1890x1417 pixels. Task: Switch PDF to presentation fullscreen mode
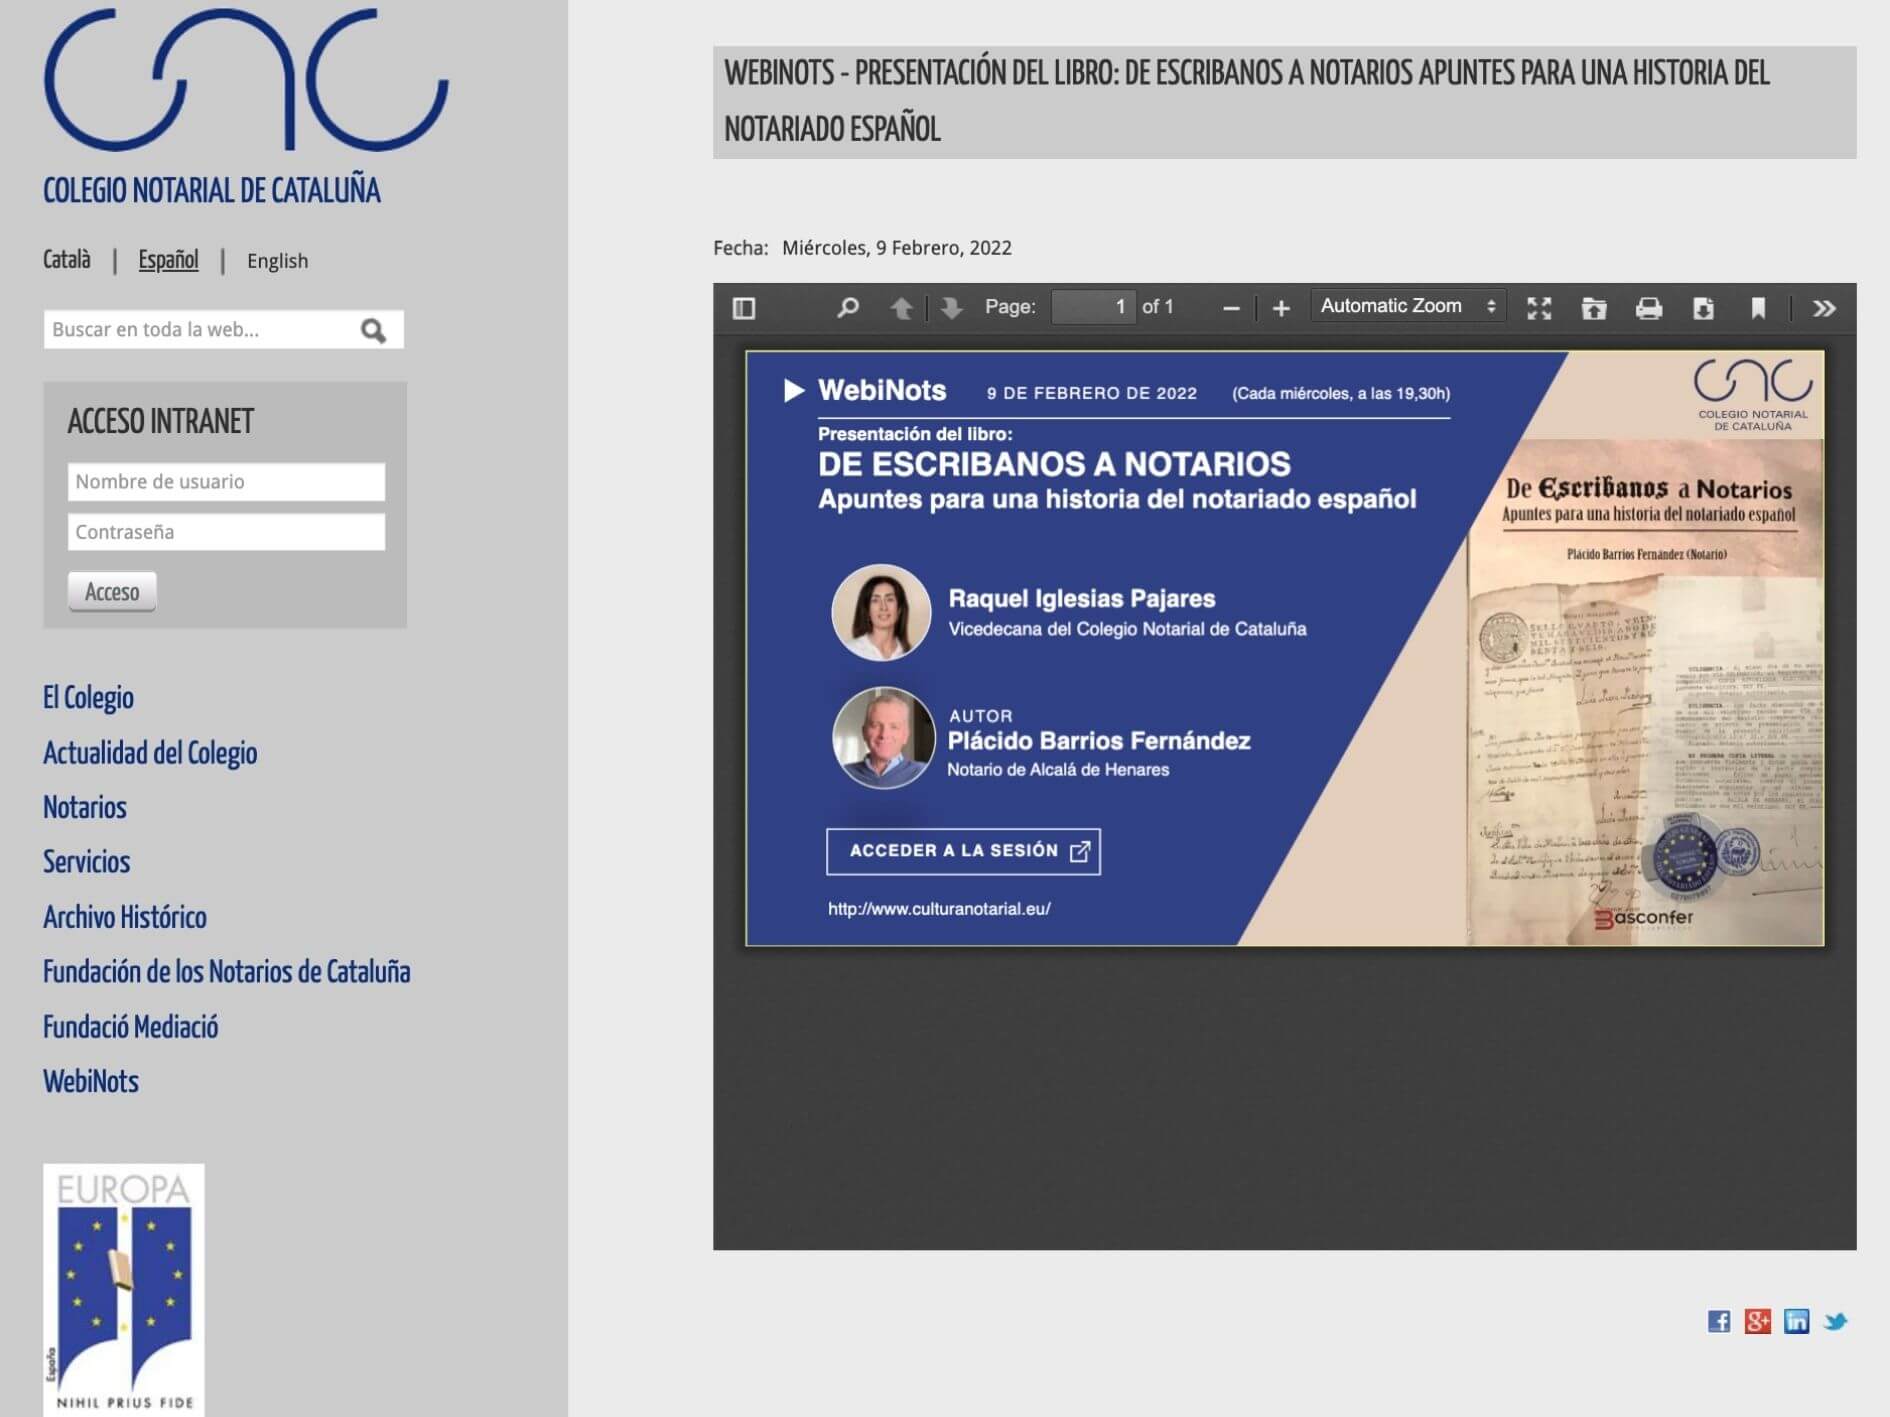pos(1539,308)
